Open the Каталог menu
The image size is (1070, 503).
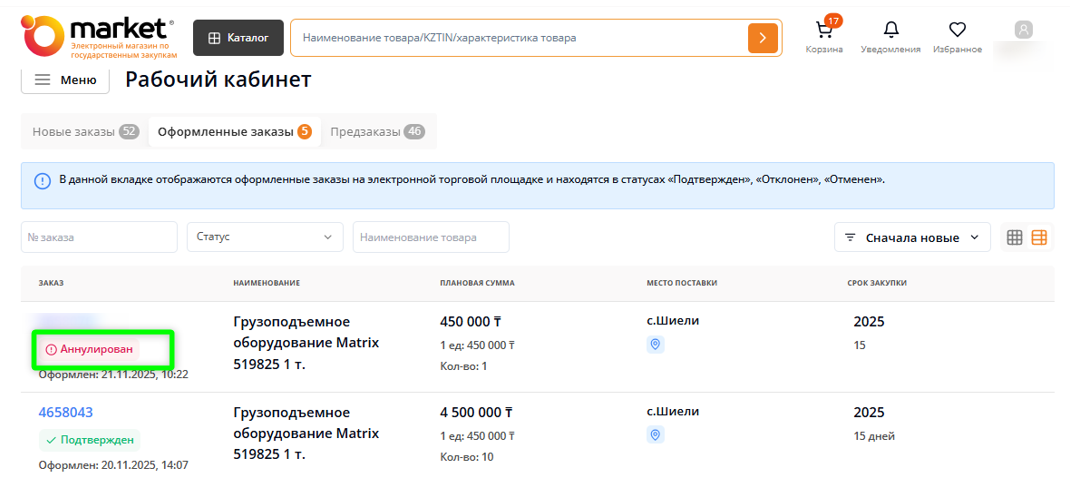pos(238,38)
